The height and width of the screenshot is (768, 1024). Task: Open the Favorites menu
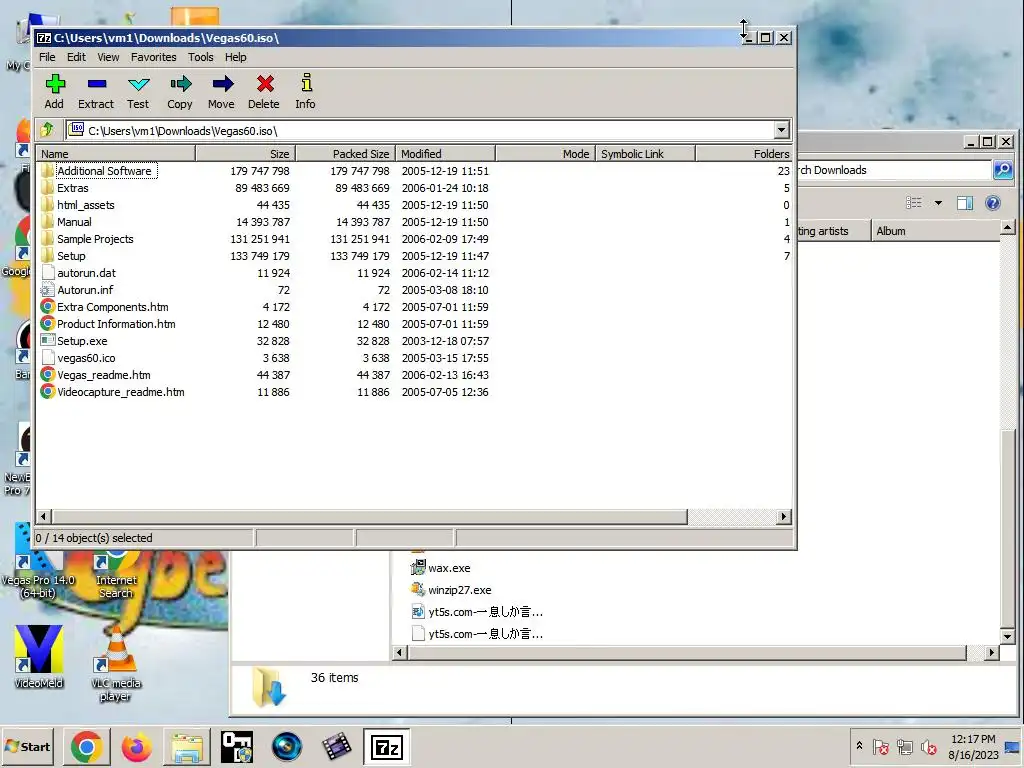[153, 57]
